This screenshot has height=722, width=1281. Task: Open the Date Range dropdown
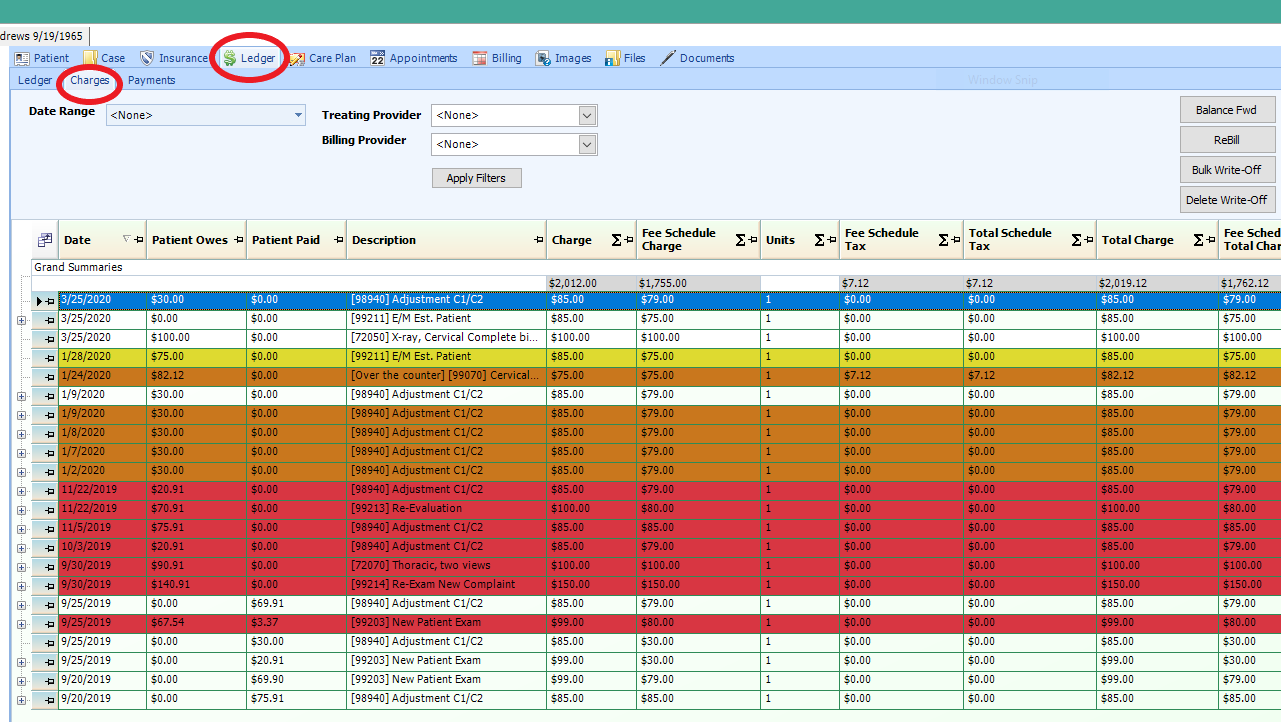tap(297, 115)
